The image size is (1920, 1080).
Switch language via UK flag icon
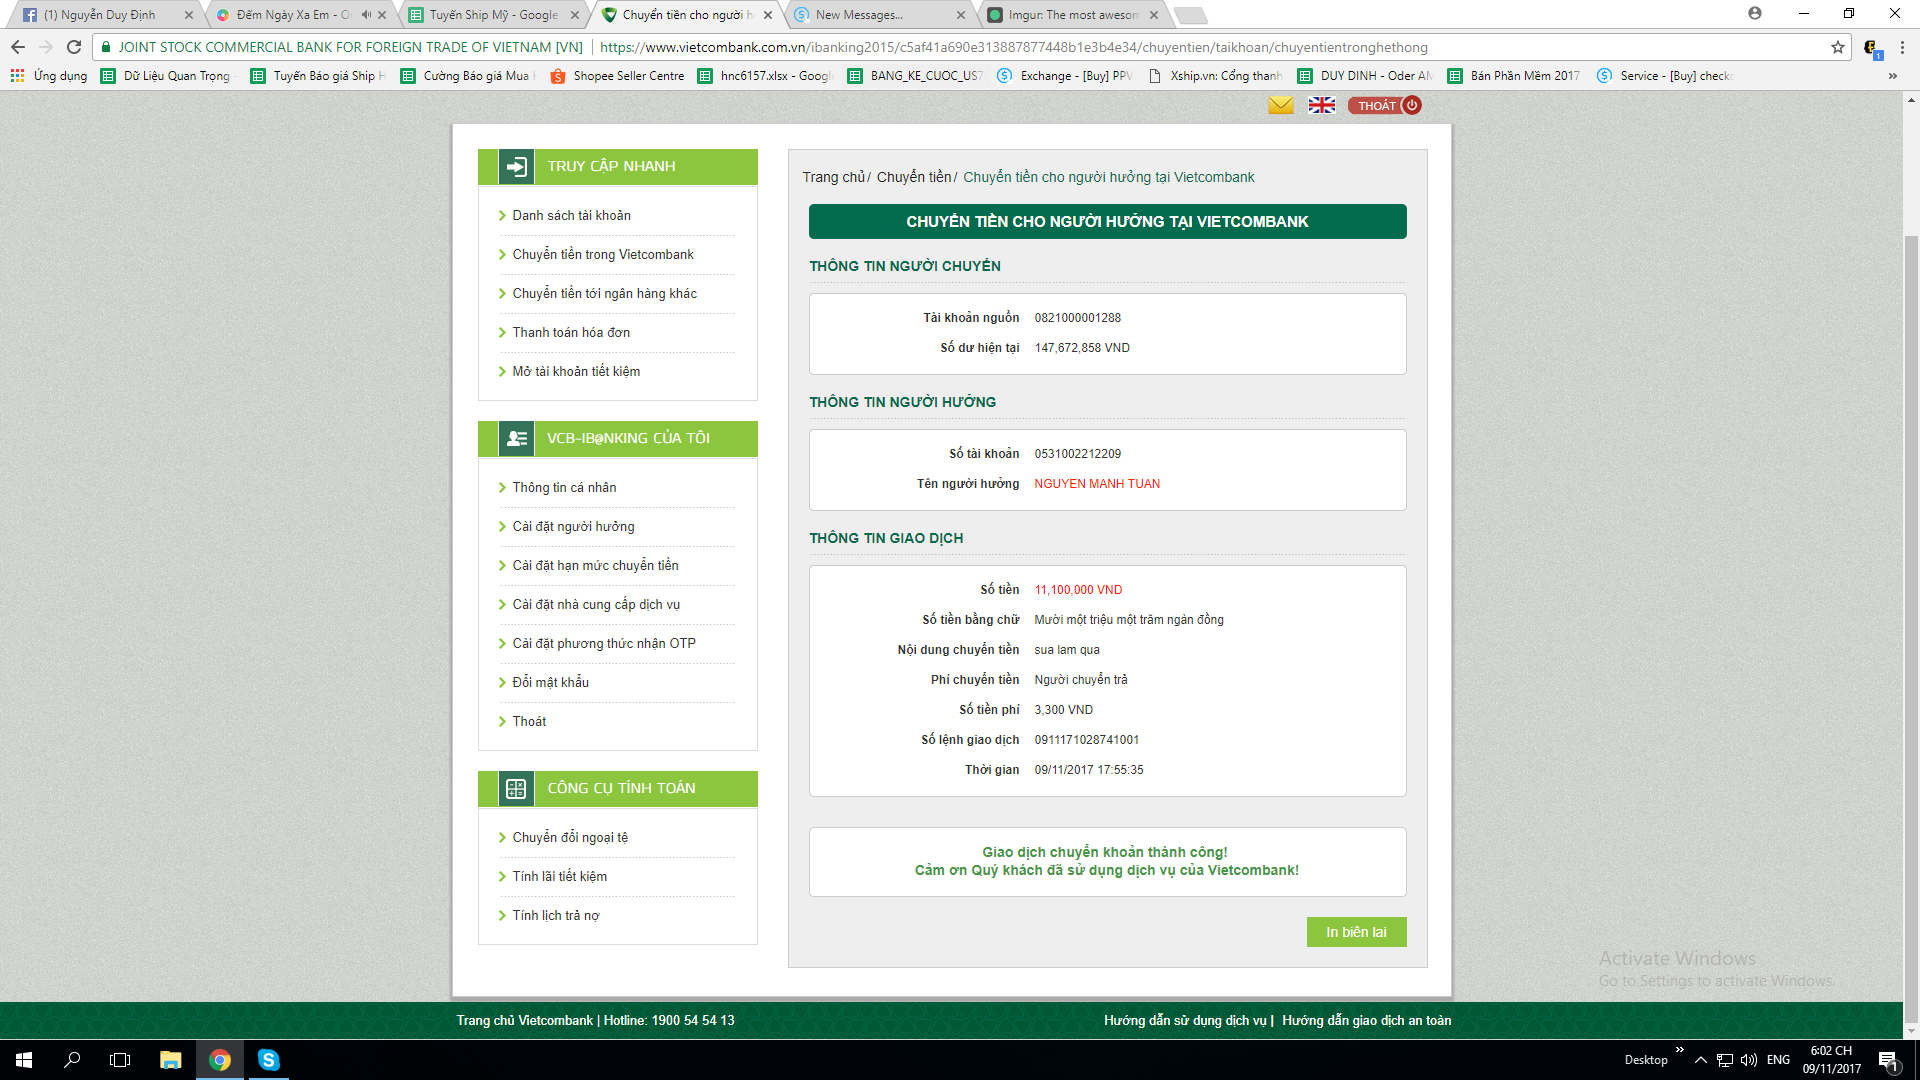point(1321,105)
